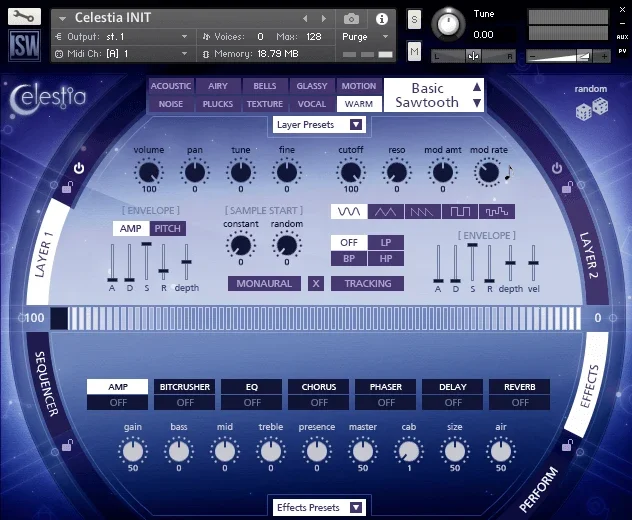
Task: Click the Effects lock icon
Action: pos(568,445)
